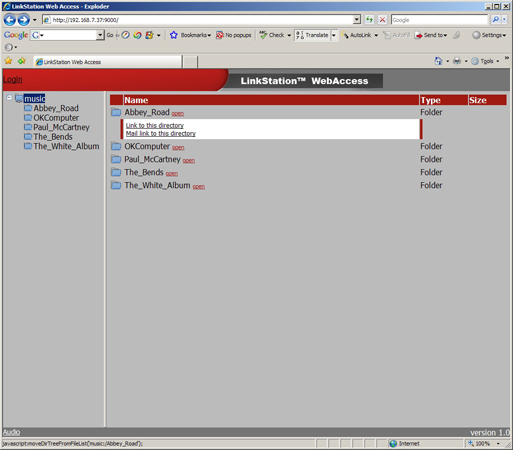Click the colorful blocks toolbar icon
This screenshot has height=450, width=513.
coord(149,35)
